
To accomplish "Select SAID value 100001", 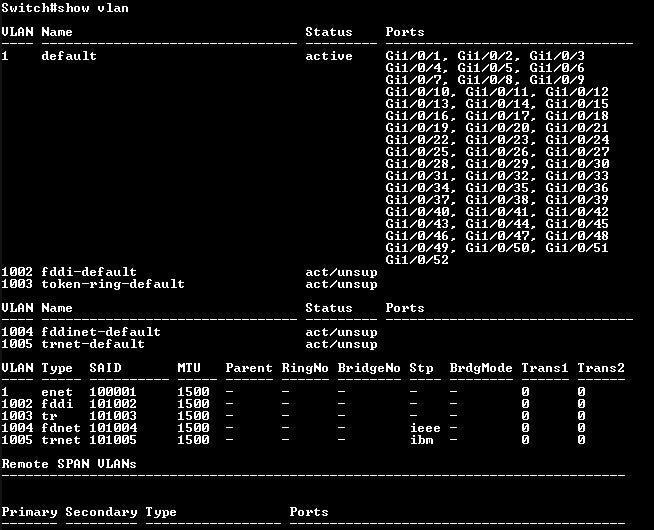I will pyautogui.click(x=113, y=392).
